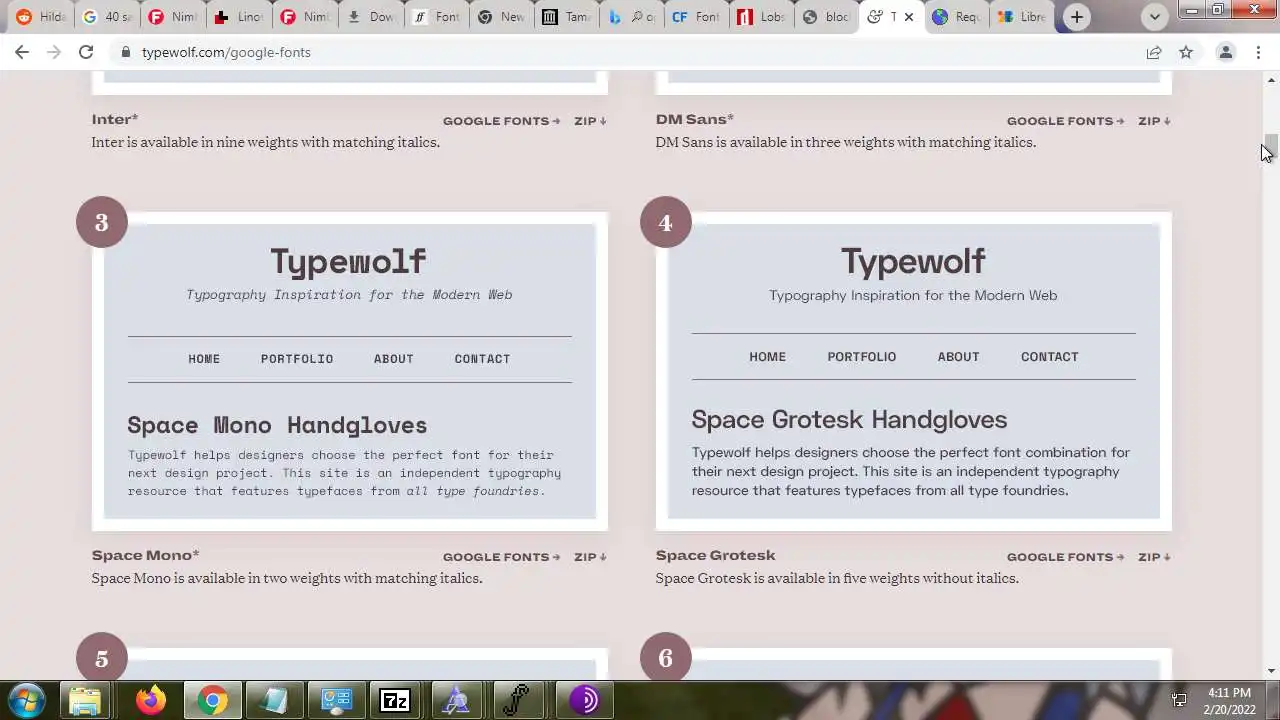1280x720 pixels.
Task: Go back to the previous page
Action: 22,52
